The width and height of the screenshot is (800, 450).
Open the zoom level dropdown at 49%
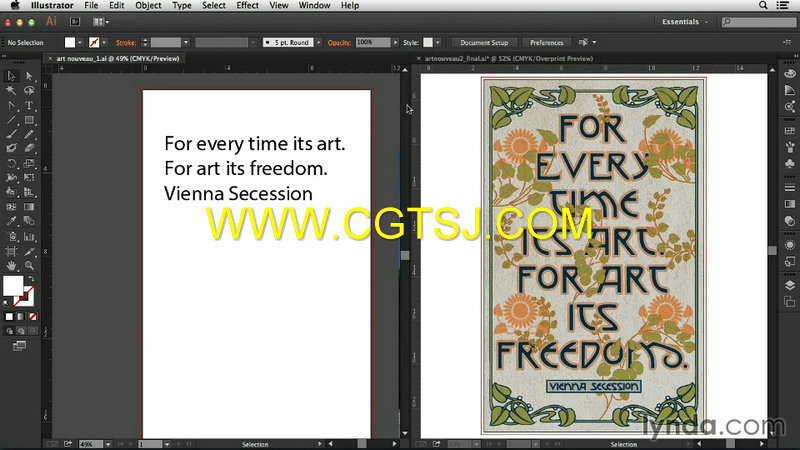[x=108, y=444]
